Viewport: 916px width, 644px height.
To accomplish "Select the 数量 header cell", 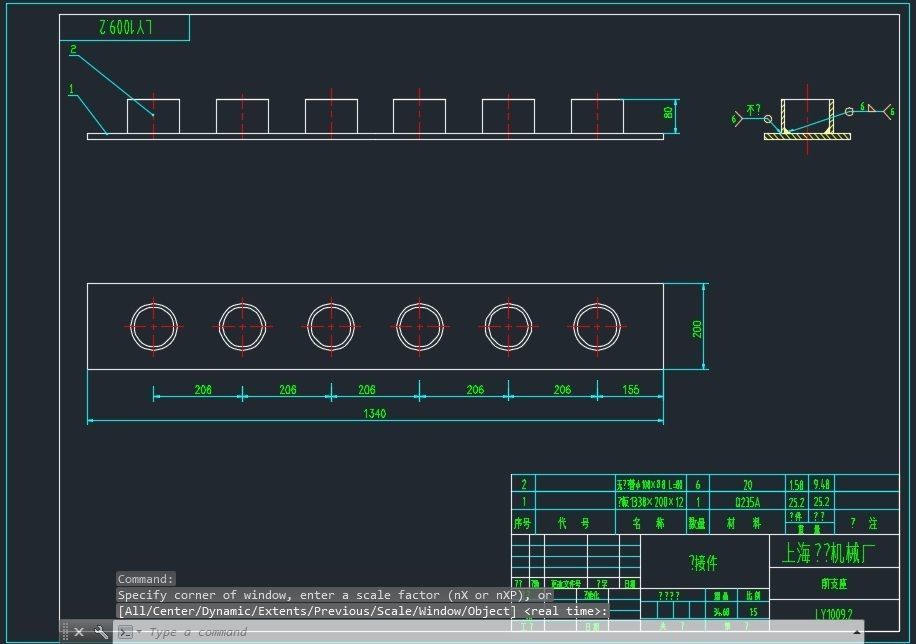I will [697, 523].
